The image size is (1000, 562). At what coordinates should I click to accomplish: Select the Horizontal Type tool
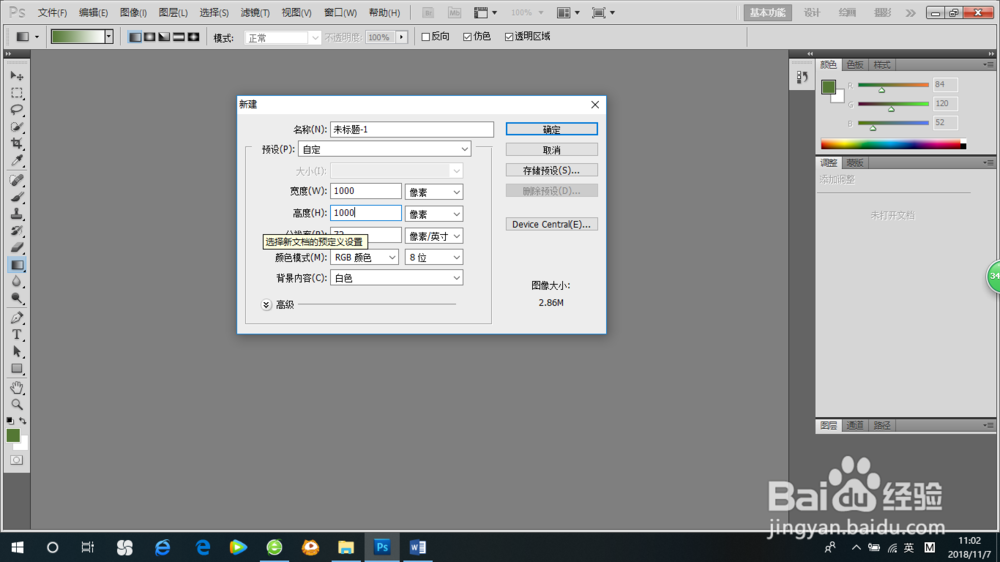click(x=17, y=335)
